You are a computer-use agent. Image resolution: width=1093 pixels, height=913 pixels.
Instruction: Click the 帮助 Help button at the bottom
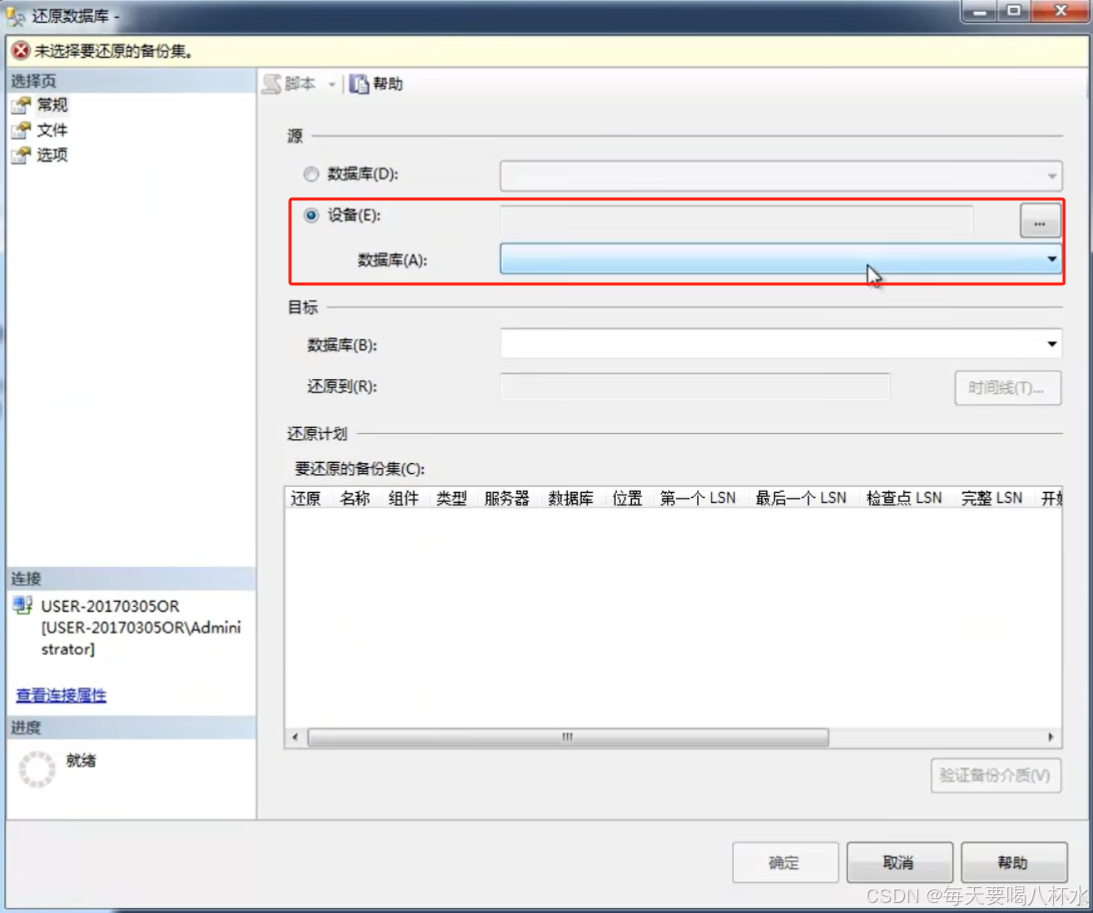[1014, 862]
